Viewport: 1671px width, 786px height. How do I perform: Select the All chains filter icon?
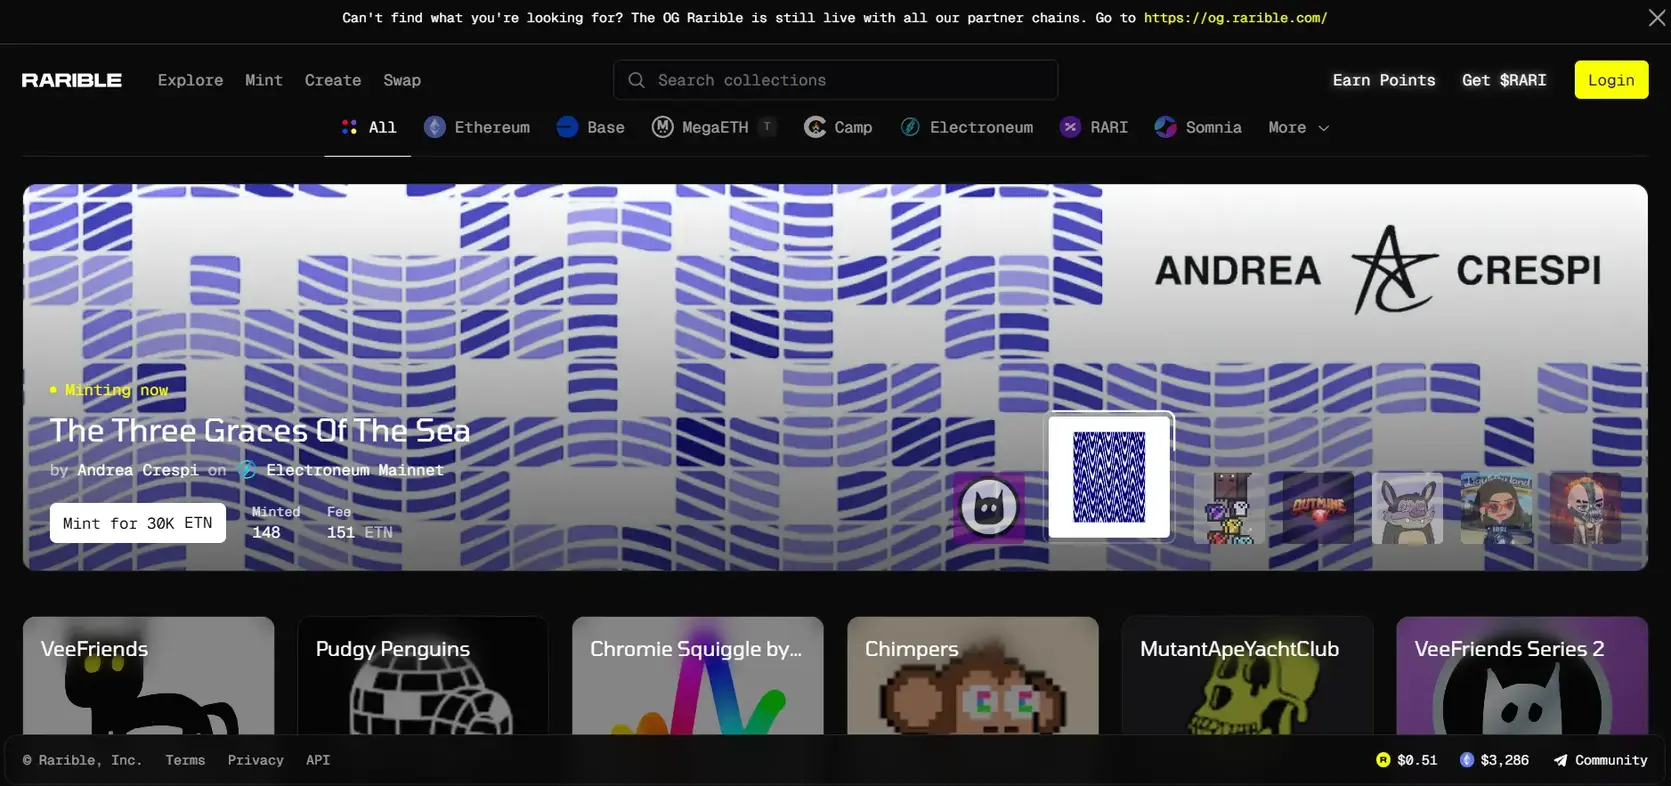pos(349,127)
